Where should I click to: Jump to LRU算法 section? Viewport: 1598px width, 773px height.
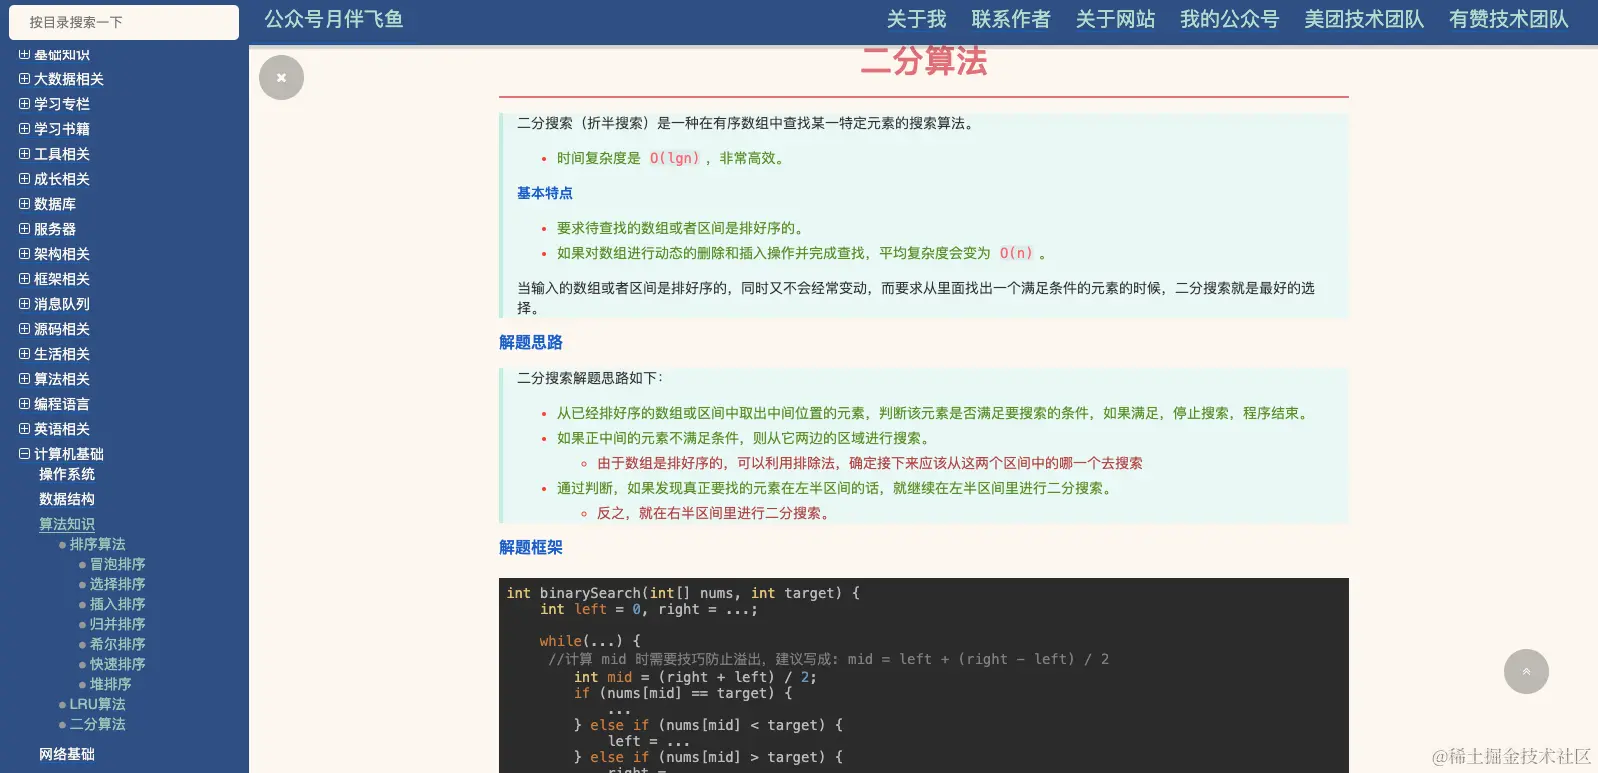[98, 704]
